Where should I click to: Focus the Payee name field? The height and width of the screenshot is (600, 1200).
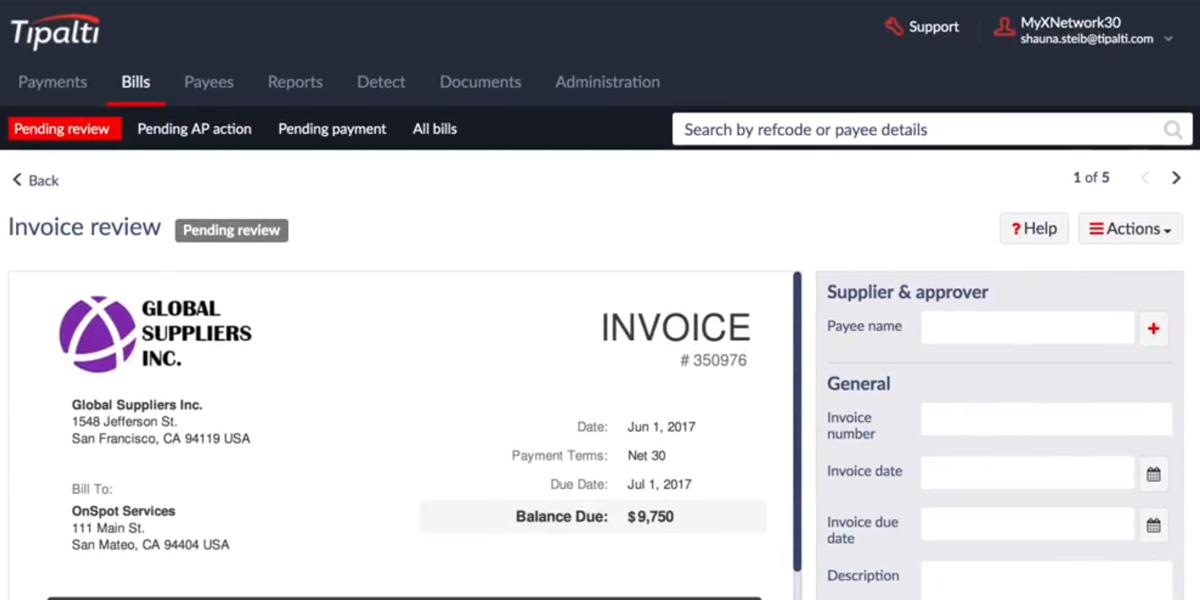(x=1027, y=328)
